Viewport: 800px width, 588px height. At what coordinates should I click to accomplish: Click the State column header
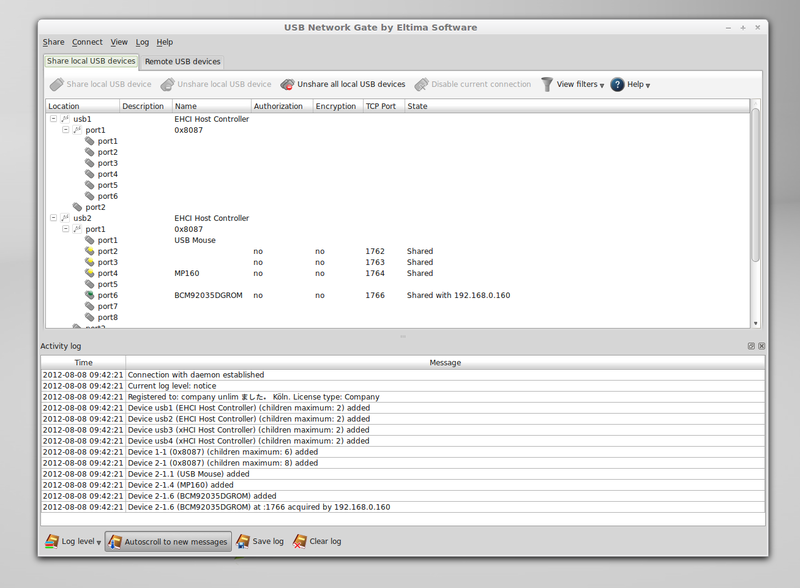(578, 106)
